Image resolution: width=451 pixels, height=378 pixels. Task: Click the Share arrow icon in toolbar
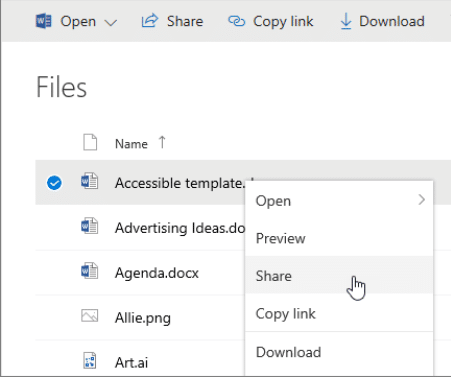[x=150, y=21]
